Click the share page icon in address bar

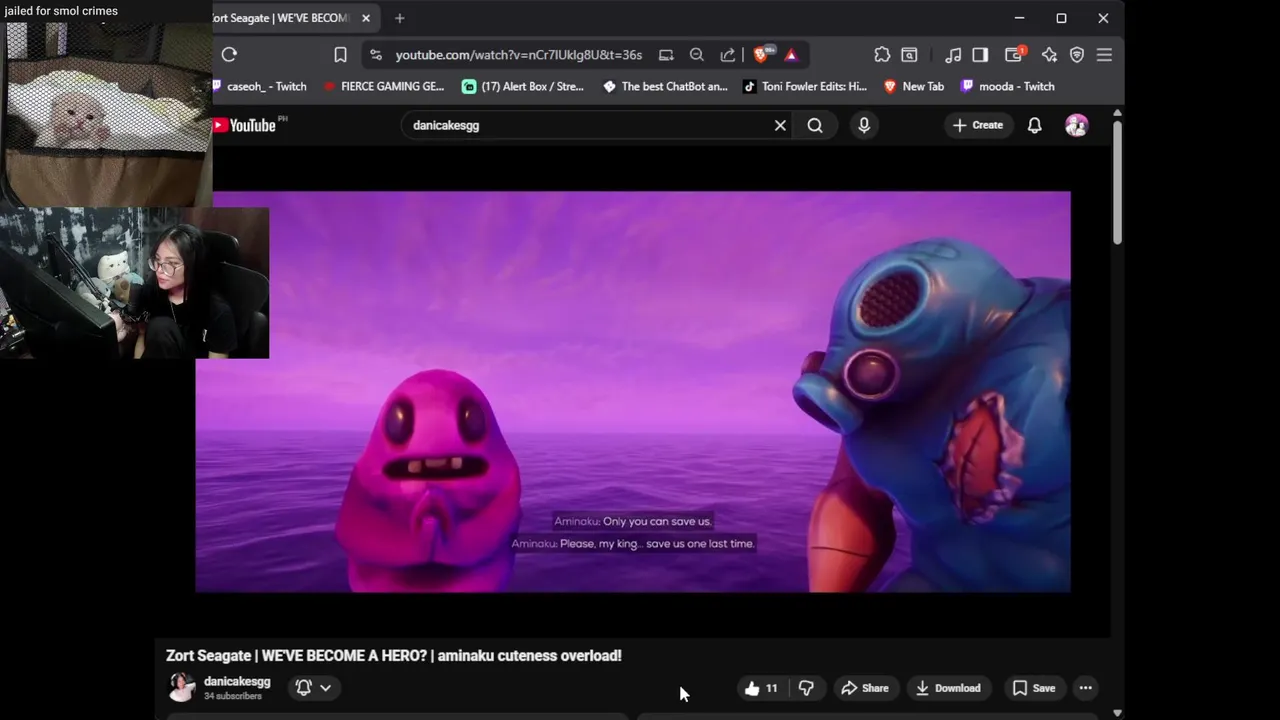(728, 55)
